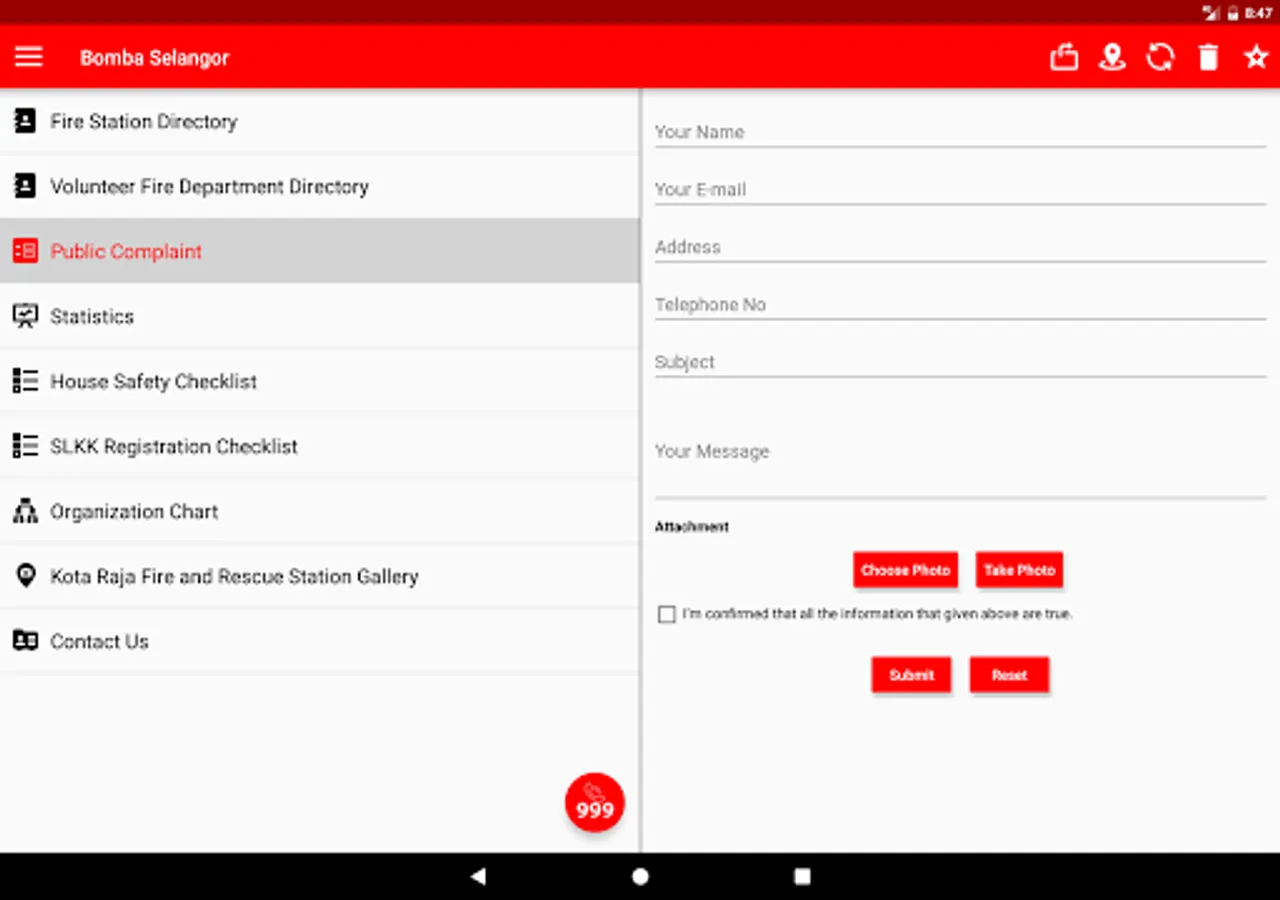Tap the Volunteer Fire Department Directory icon
Viewport: 1280px width, 900px height.
[25, 186]
